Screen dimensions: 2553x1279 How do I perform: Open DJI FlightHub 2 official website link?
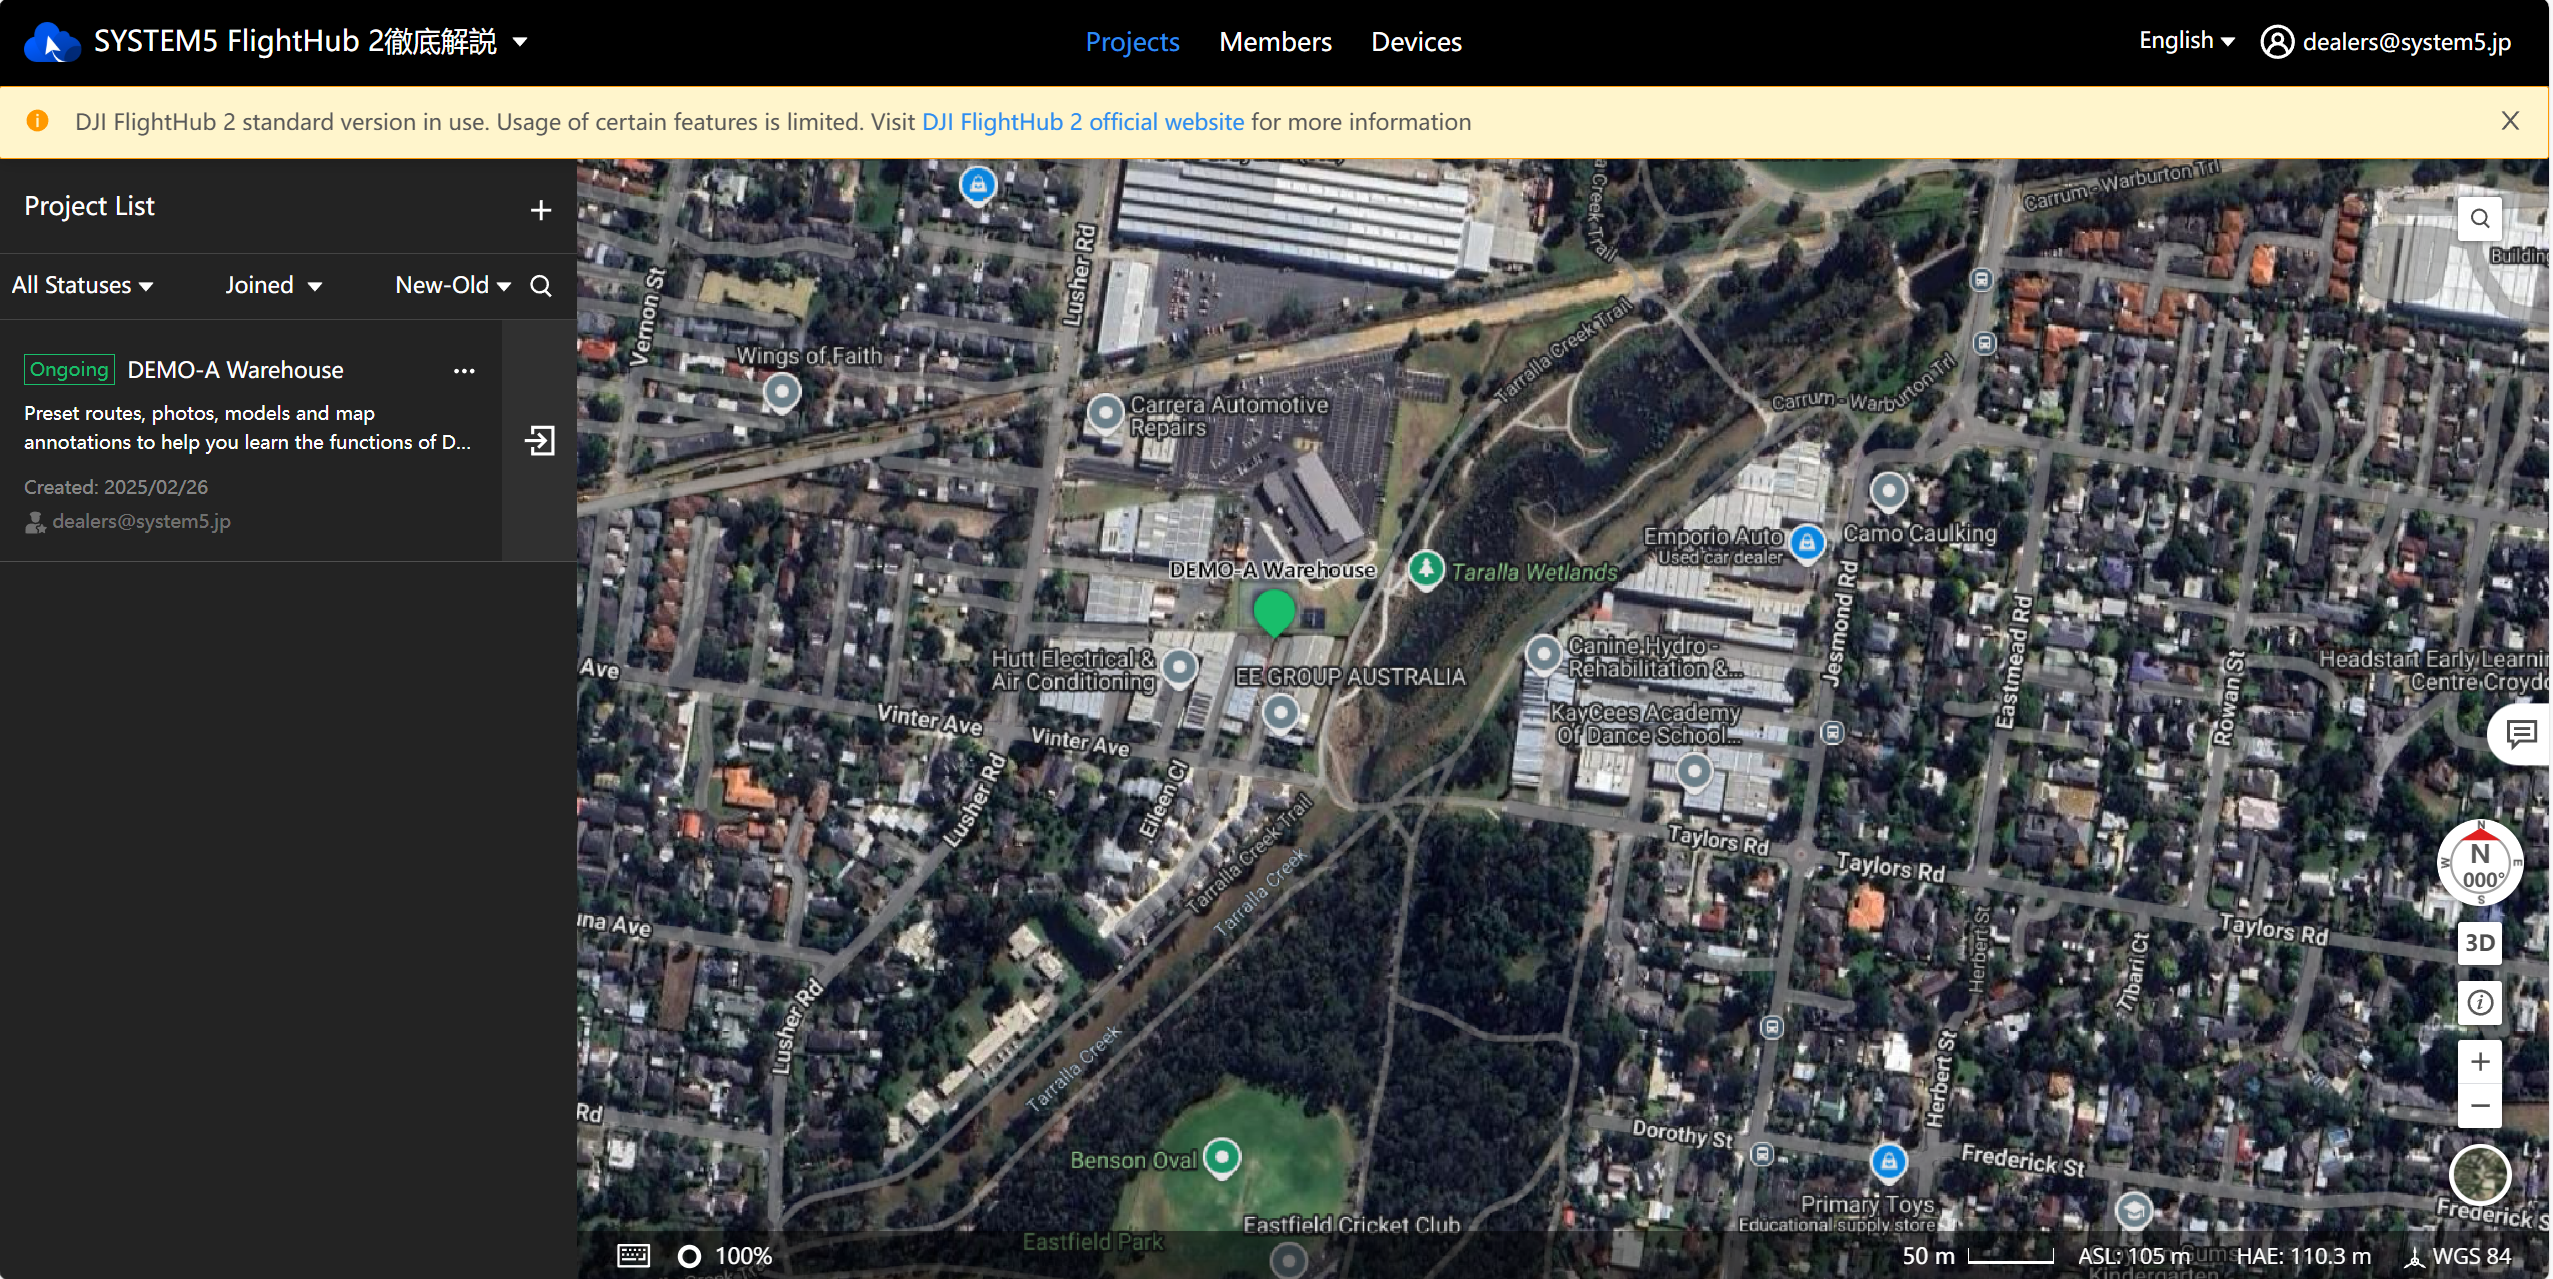pyautogui.click(x=1083, y=122)
